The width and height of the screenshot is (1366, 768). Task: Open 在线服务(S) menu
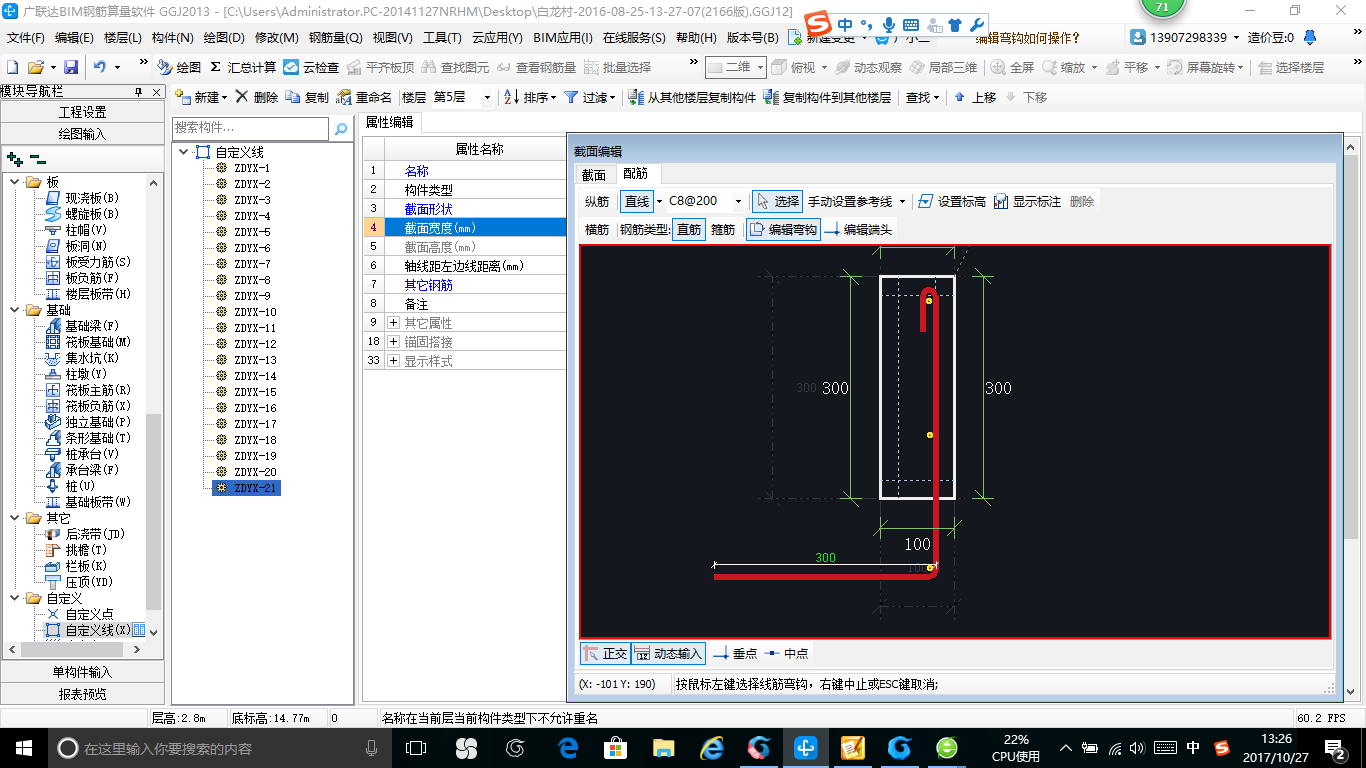pos(634,38)
